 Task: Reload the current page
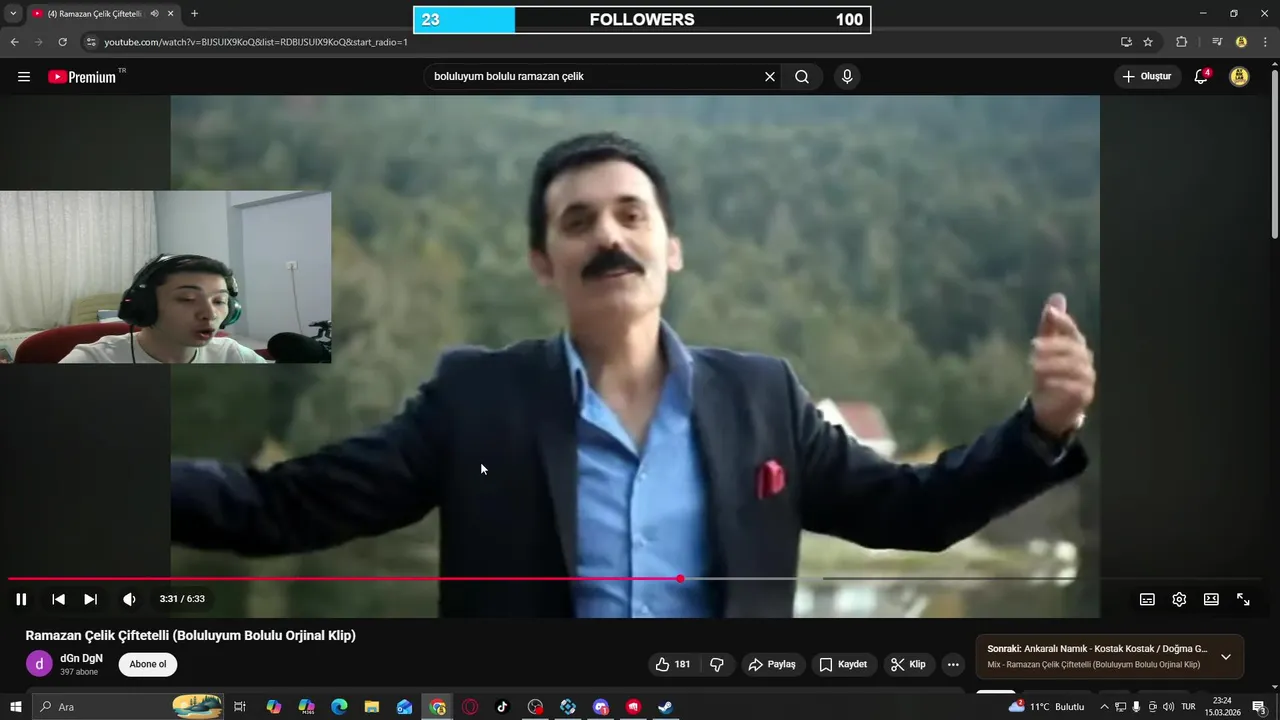[x=62, y=42]
